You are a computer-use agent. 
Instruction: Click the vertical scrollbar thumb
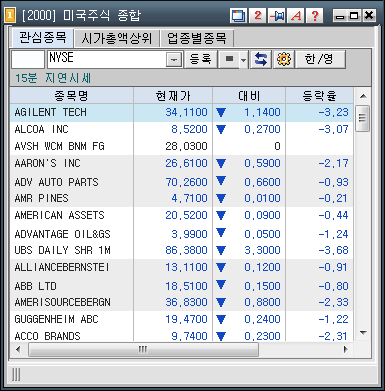click(x=363, y=118)
